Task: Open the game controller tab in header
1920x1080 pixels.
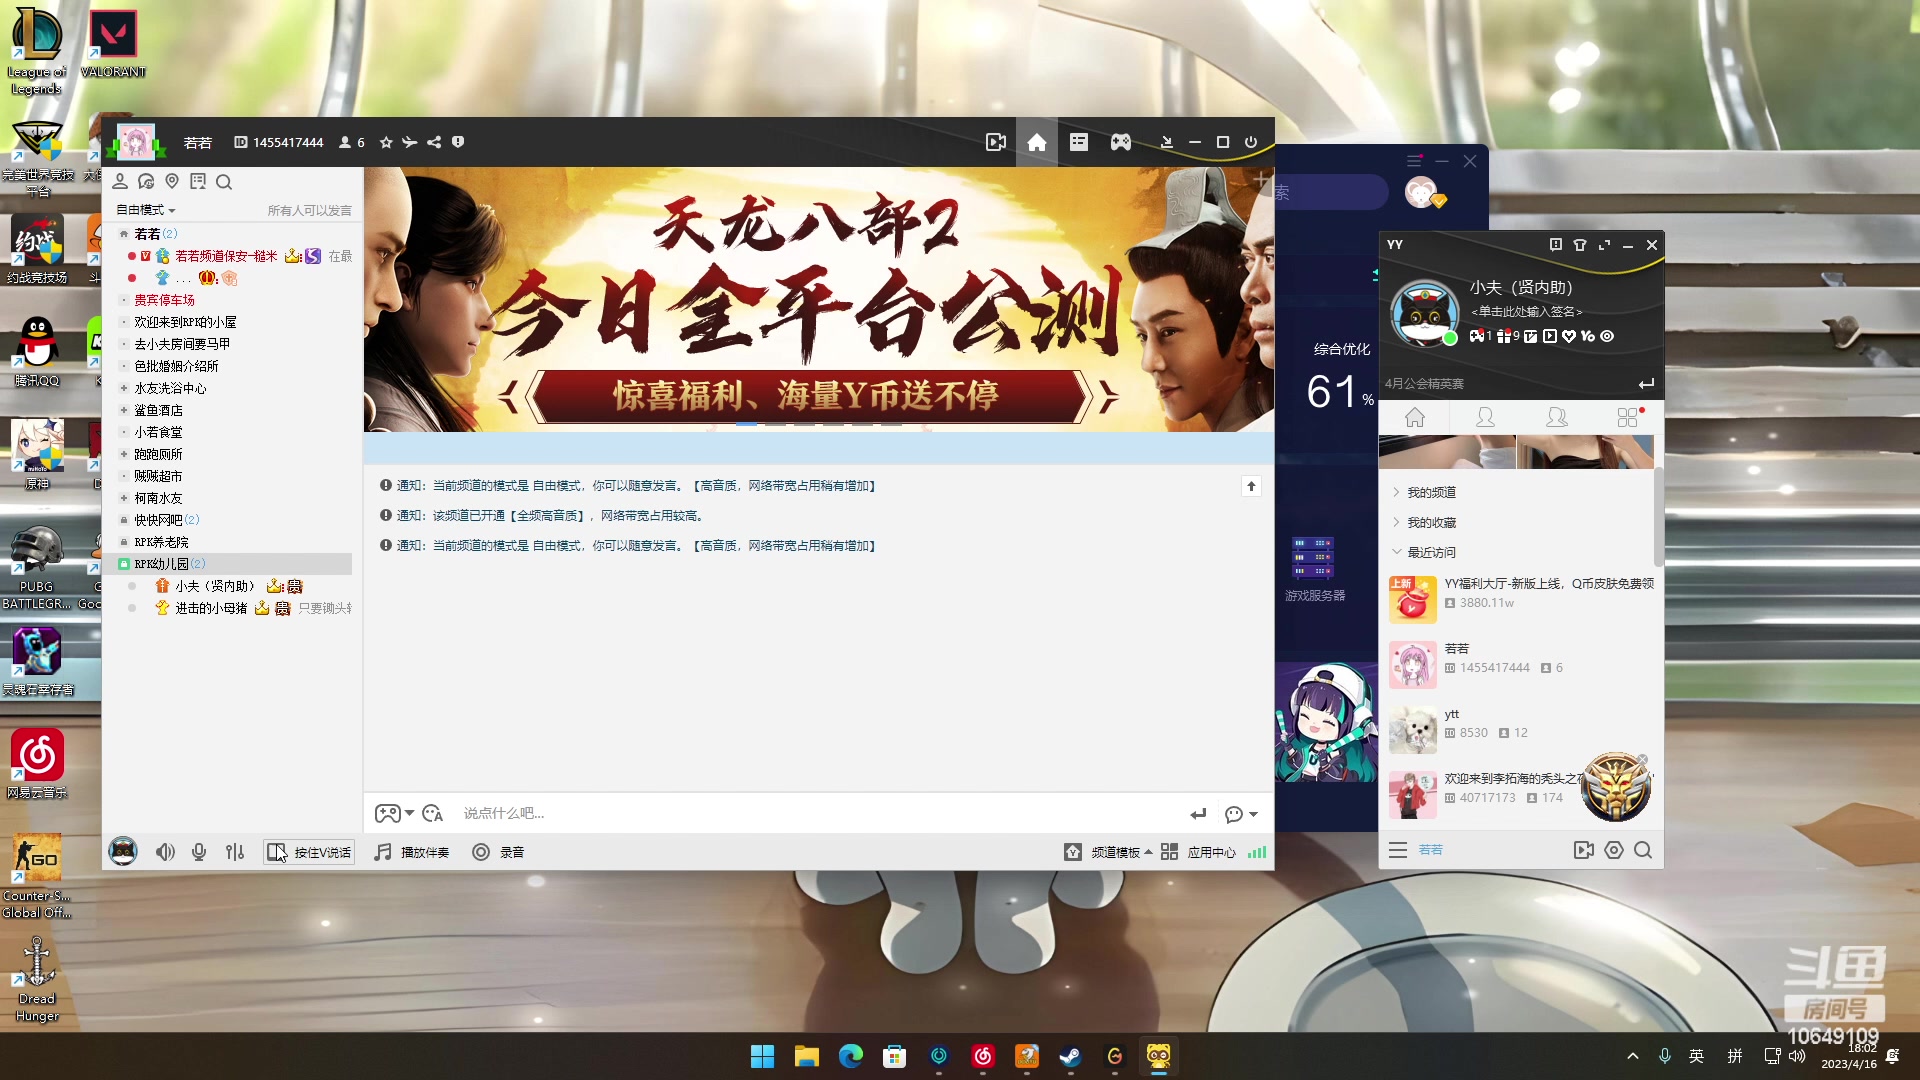Action: (x=1120, y=143)
